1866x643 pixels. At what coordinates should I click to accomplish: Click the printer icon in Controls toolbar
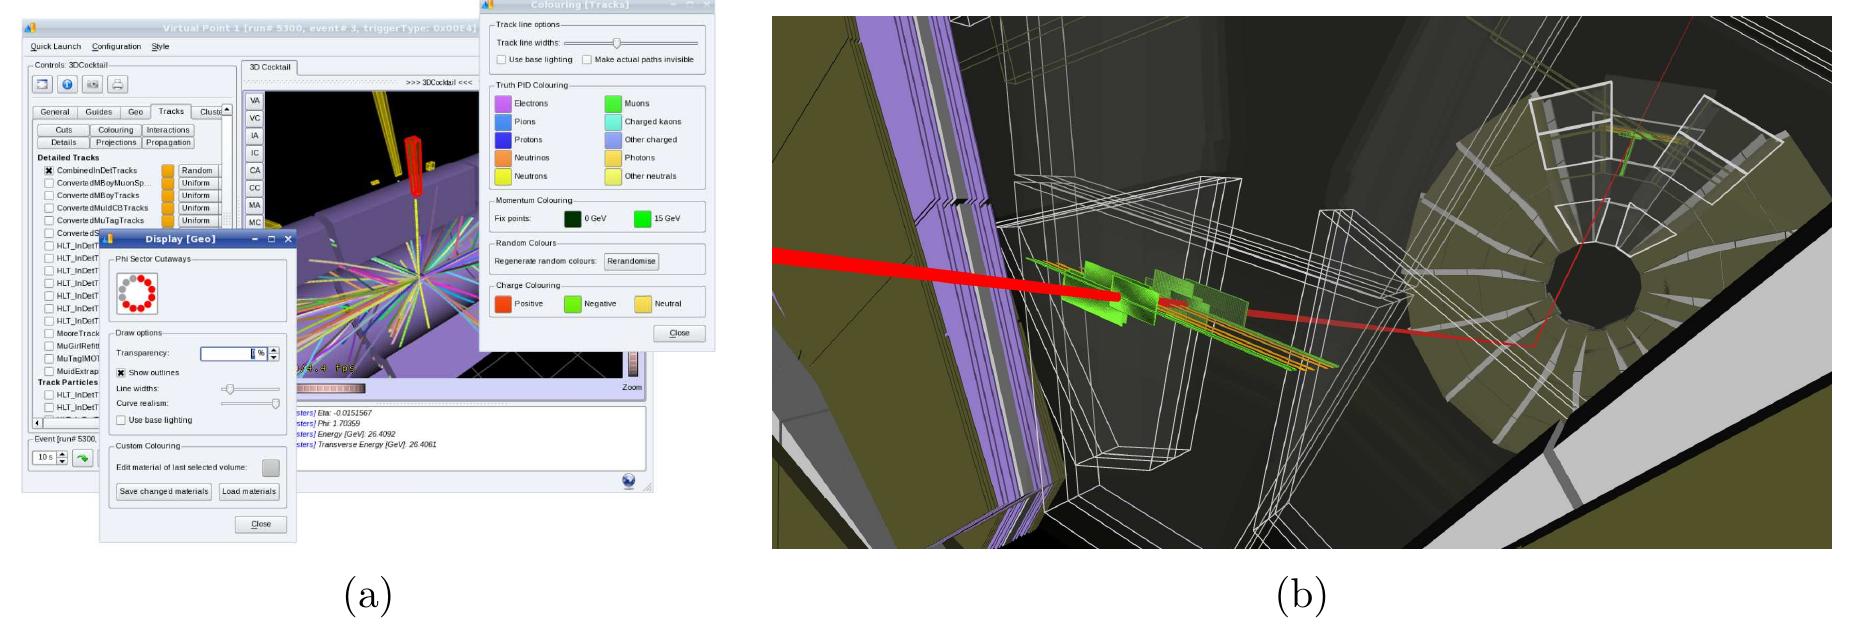coord(118,85)
